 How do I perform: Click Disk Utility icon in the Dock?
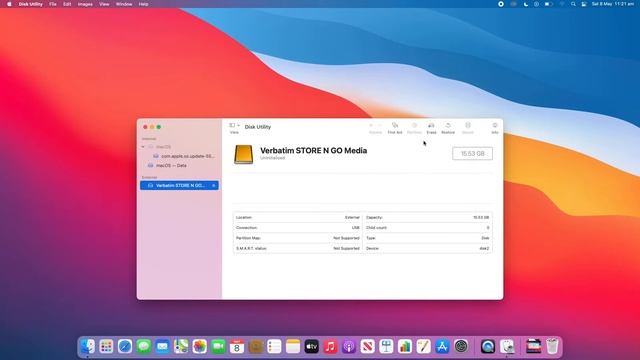[507, 347]
